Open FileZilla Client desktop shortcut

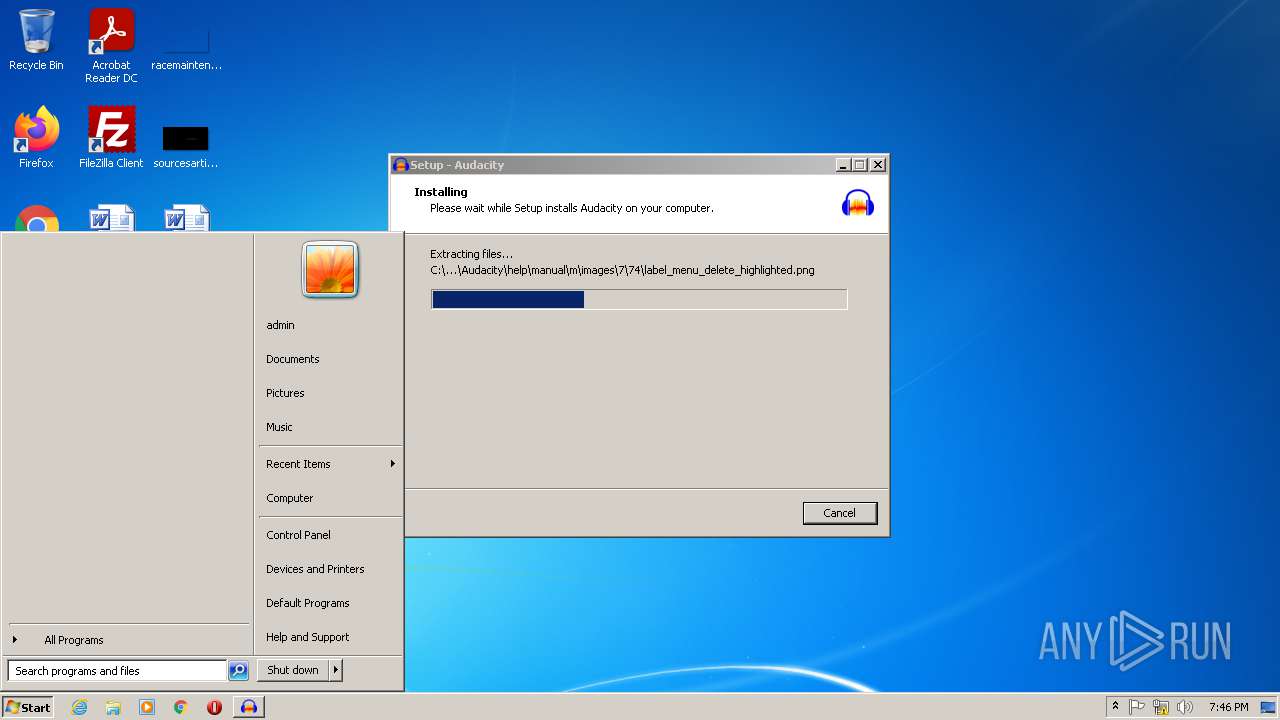[111, 137]
